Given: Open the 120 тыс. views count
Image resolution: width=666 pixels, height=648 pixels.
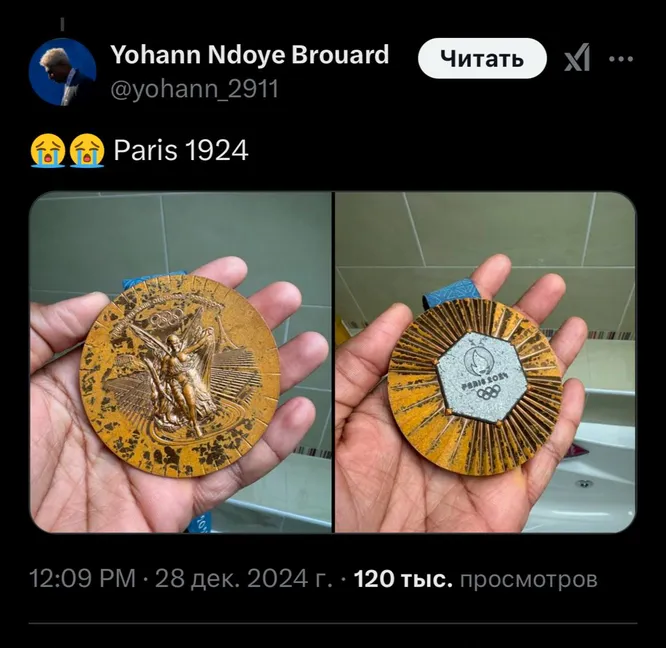Looking at the screenshot, I should click(x=403, y=579).
